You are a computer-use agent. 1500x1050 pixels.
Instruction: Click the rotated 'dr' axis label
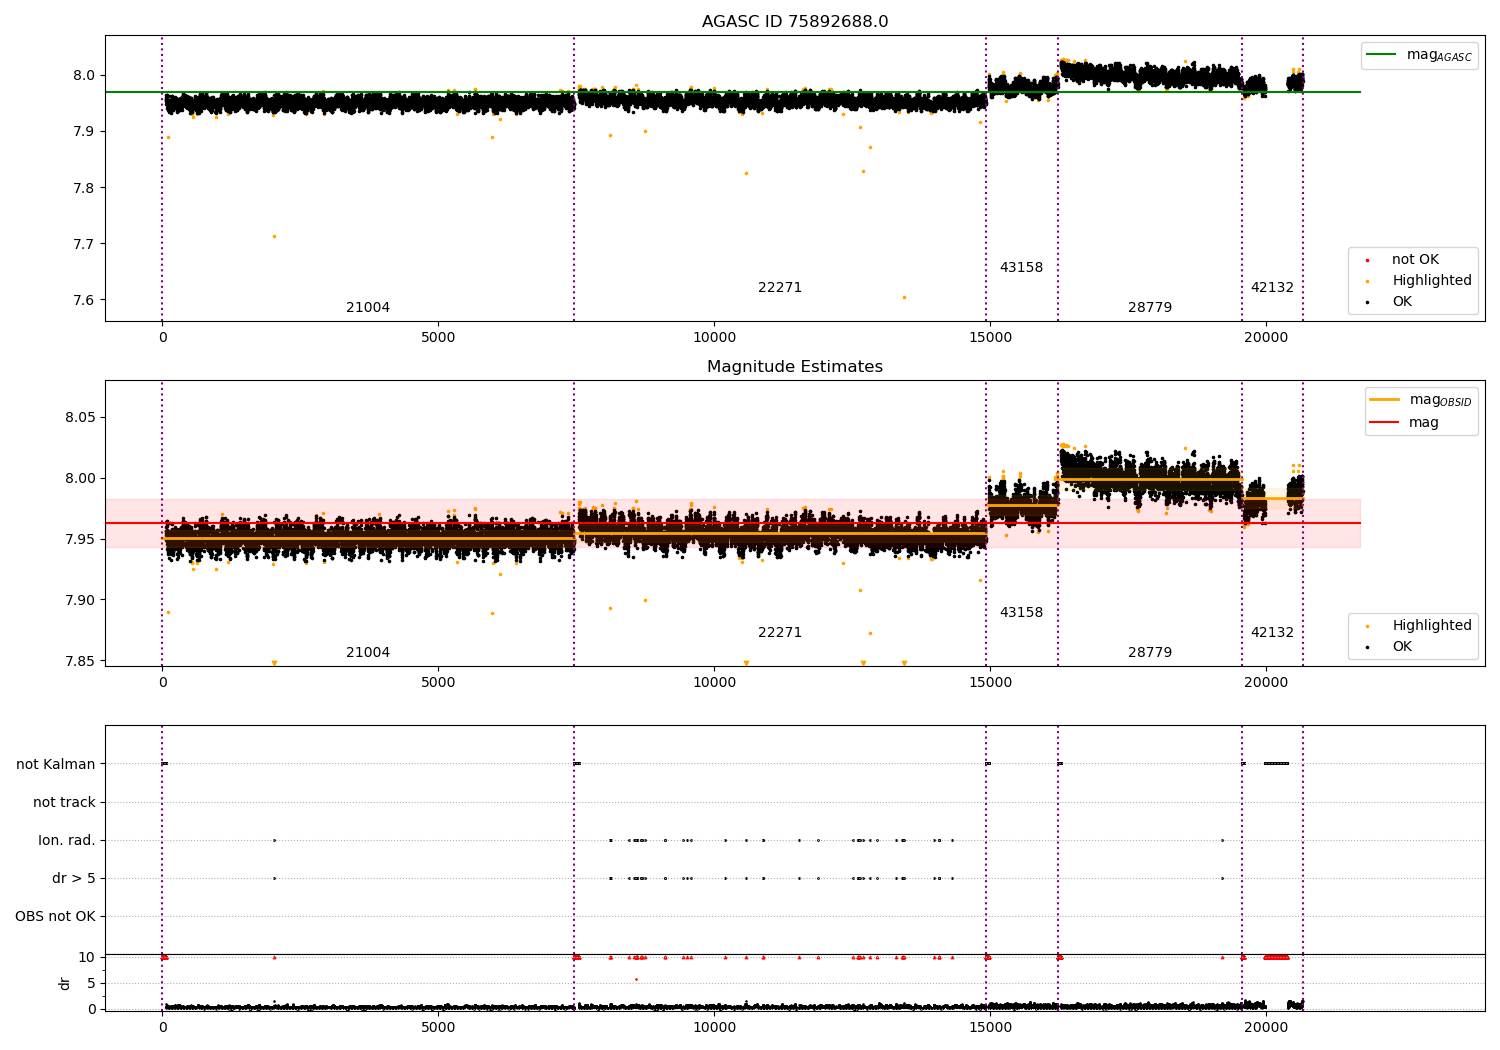tap(65, 984)
